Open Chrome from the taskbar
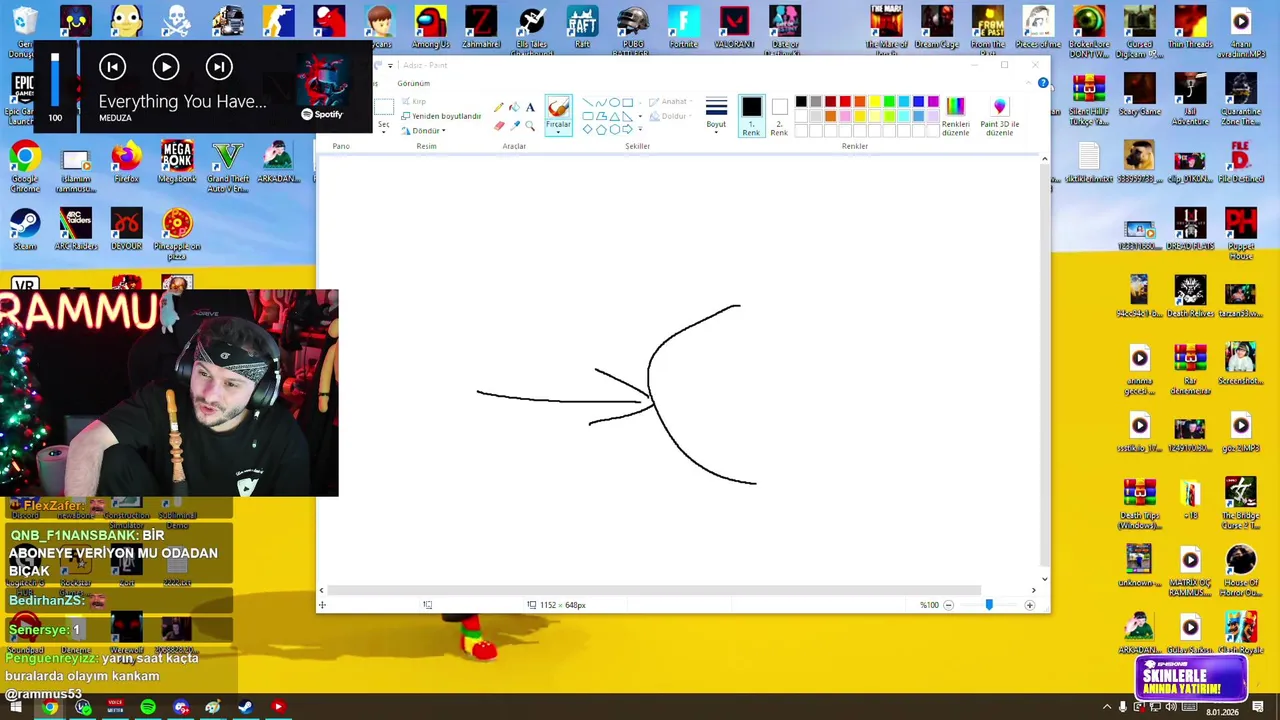Image resolution: width=1280 pixels, height=720 pixels. 50,708
